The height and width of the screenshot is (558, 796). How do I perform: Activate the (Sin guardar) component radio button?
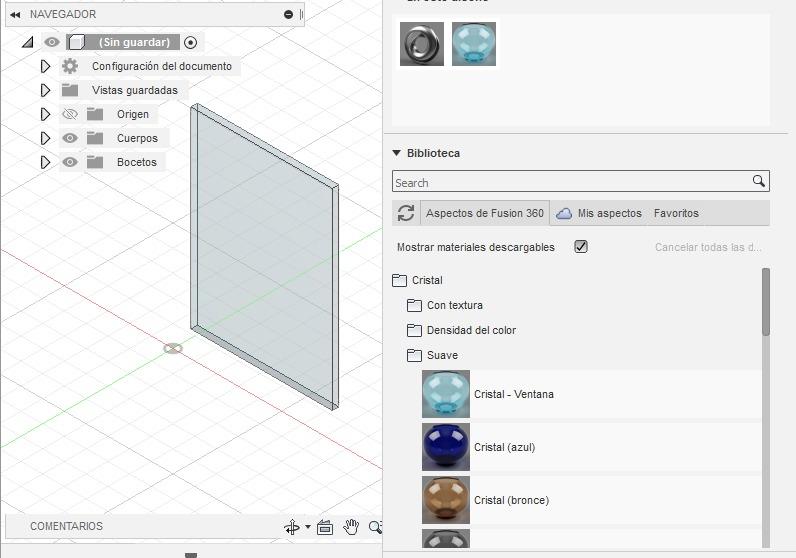tap(190, 43)
